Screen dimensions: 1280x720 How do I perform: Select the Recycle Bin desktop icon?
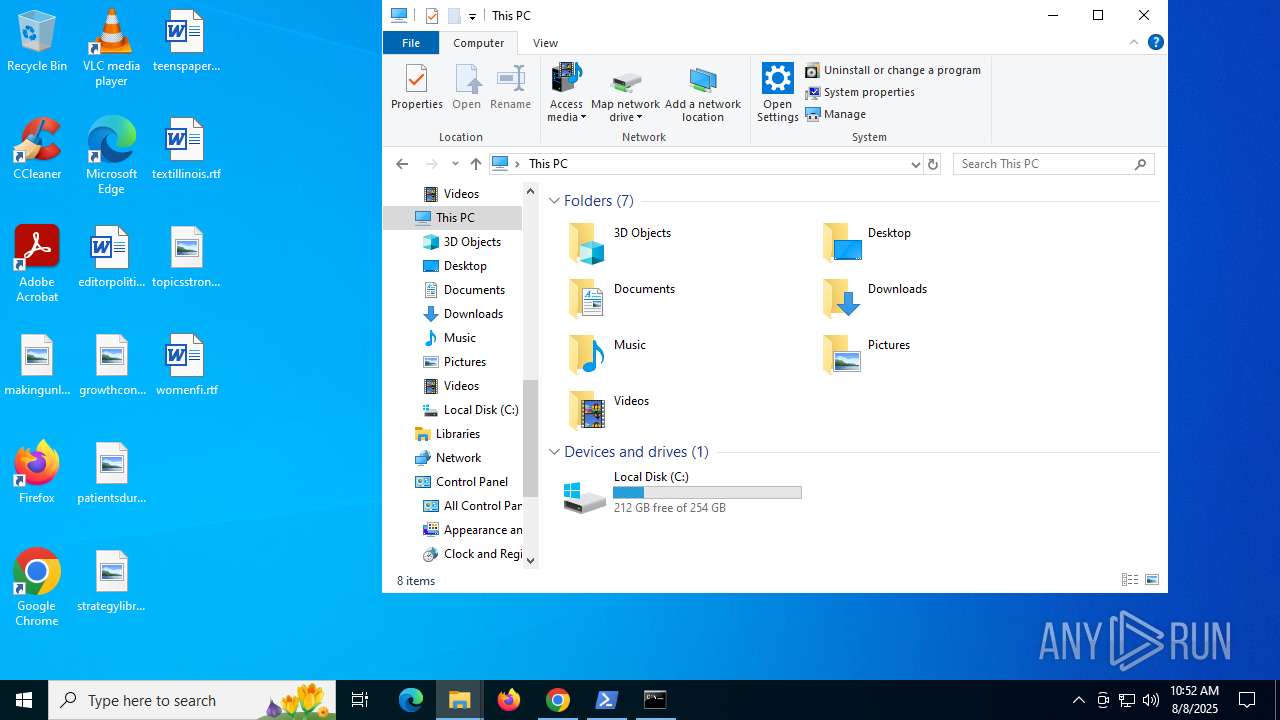(x=37, y=42)
